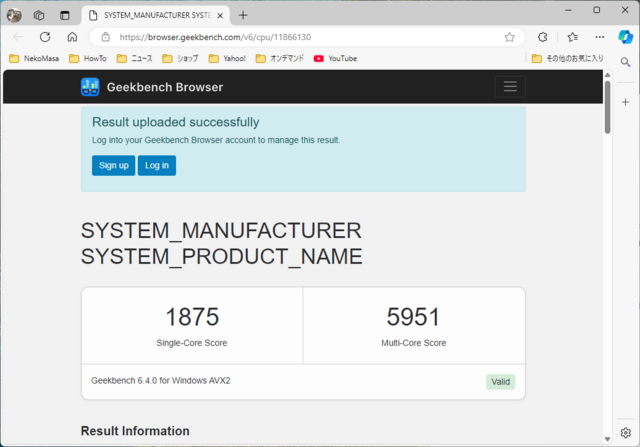Close the SYSTEM_MANUFACTURER tab
Viewport: 640px width, 447px height.
coord(220,16)
